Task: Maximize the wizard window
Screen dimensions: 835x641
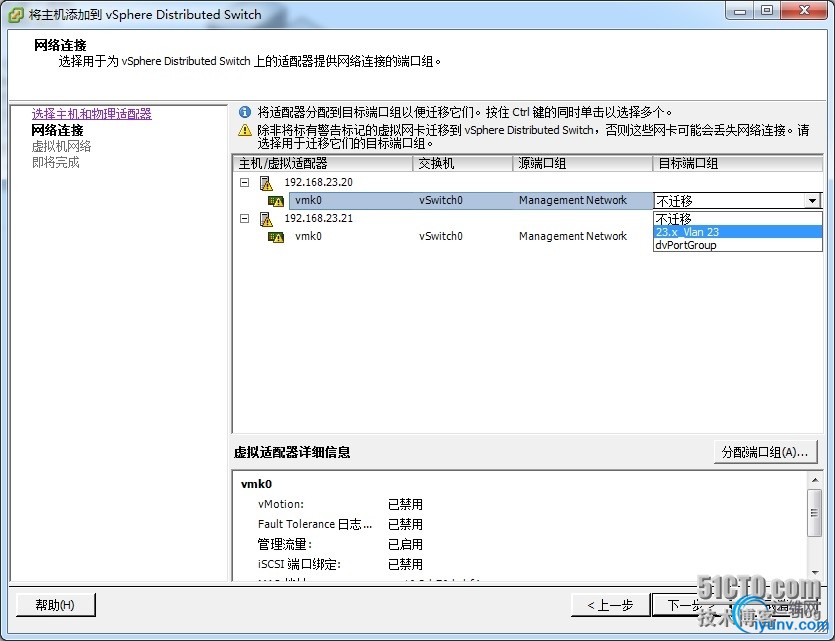Action: click(767, 11)
